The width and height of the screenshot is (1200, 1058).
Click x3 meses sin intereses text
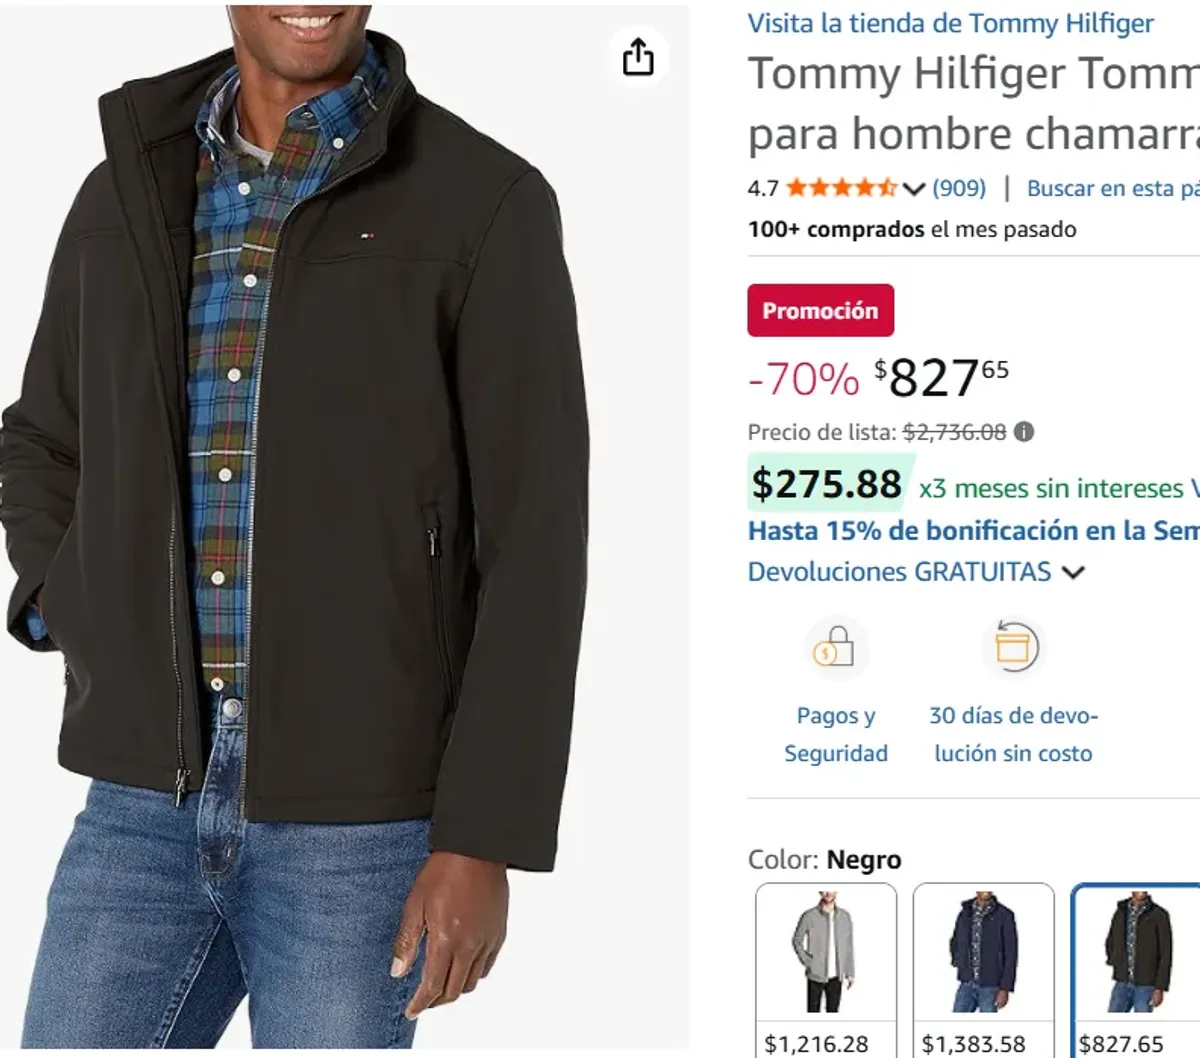click(x=1050, y=488)
